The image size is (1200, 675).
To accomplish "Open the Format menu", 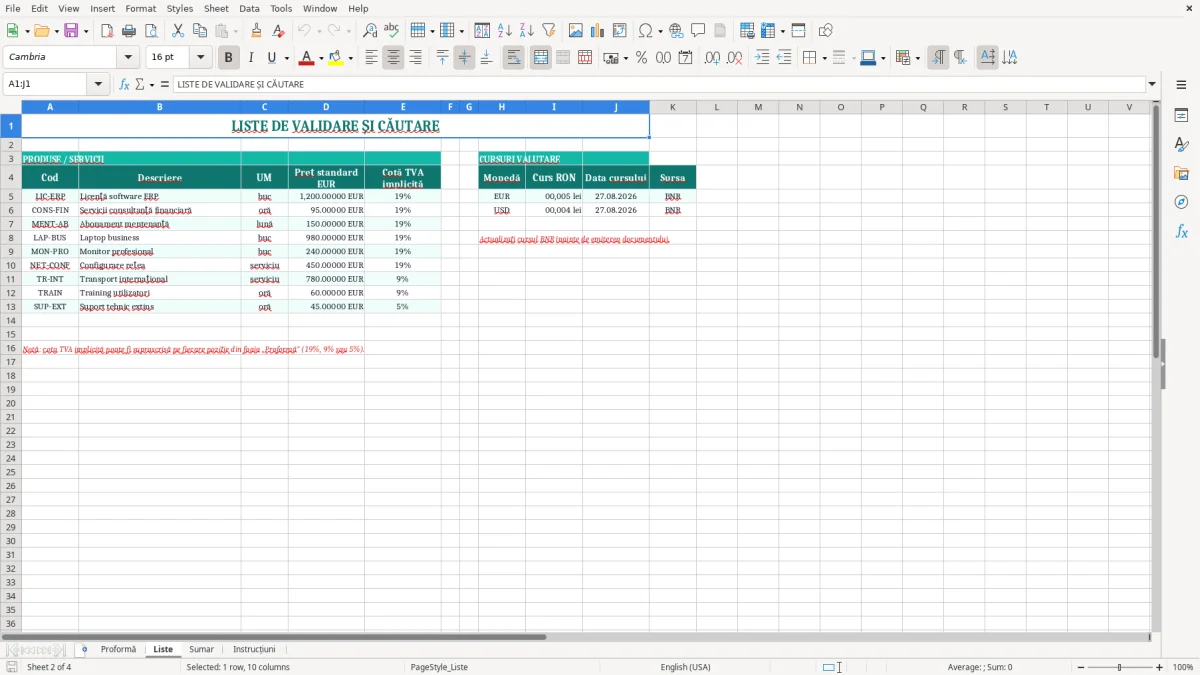I will [140, 8].
